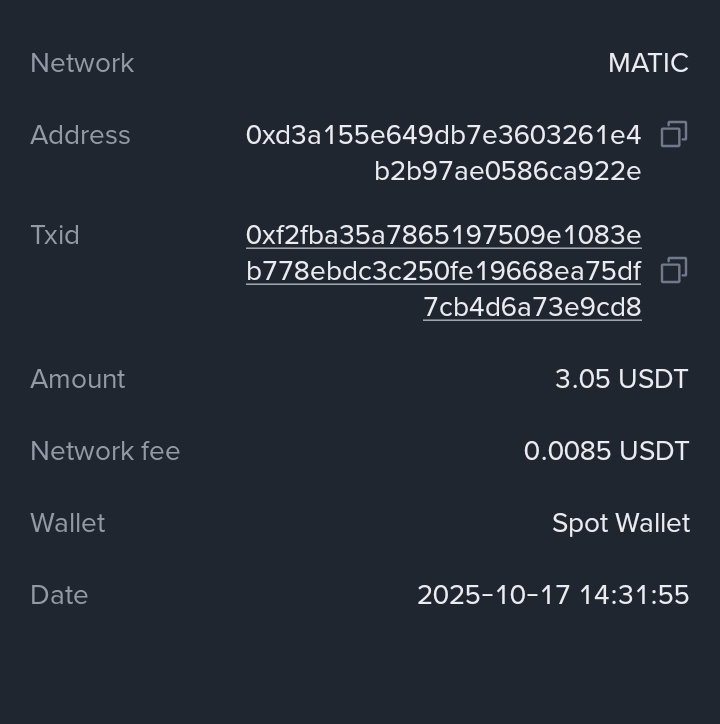Copy the wallet address to clipboard
This screenshot has height=724, width=720.
tap(674, 135)
